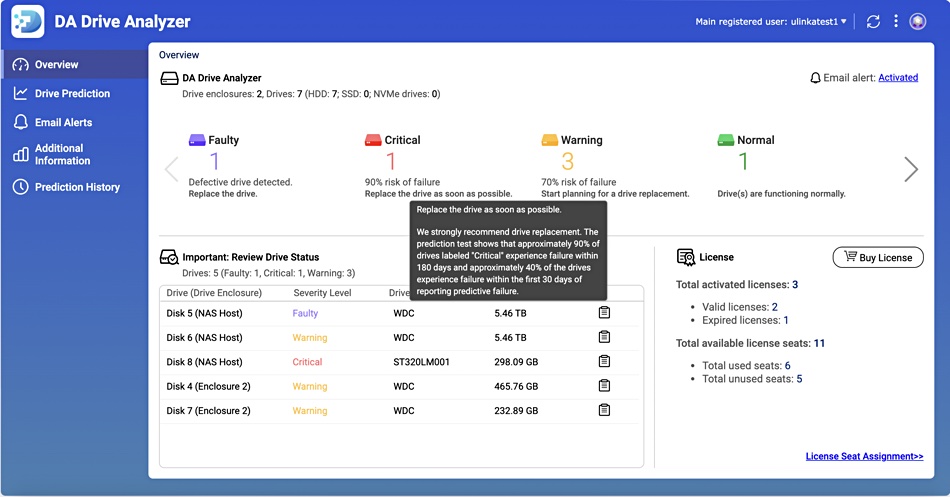950x497 pixels.
Task: Click the ST320LM001 drive model cell
Action: click(421, 362)
